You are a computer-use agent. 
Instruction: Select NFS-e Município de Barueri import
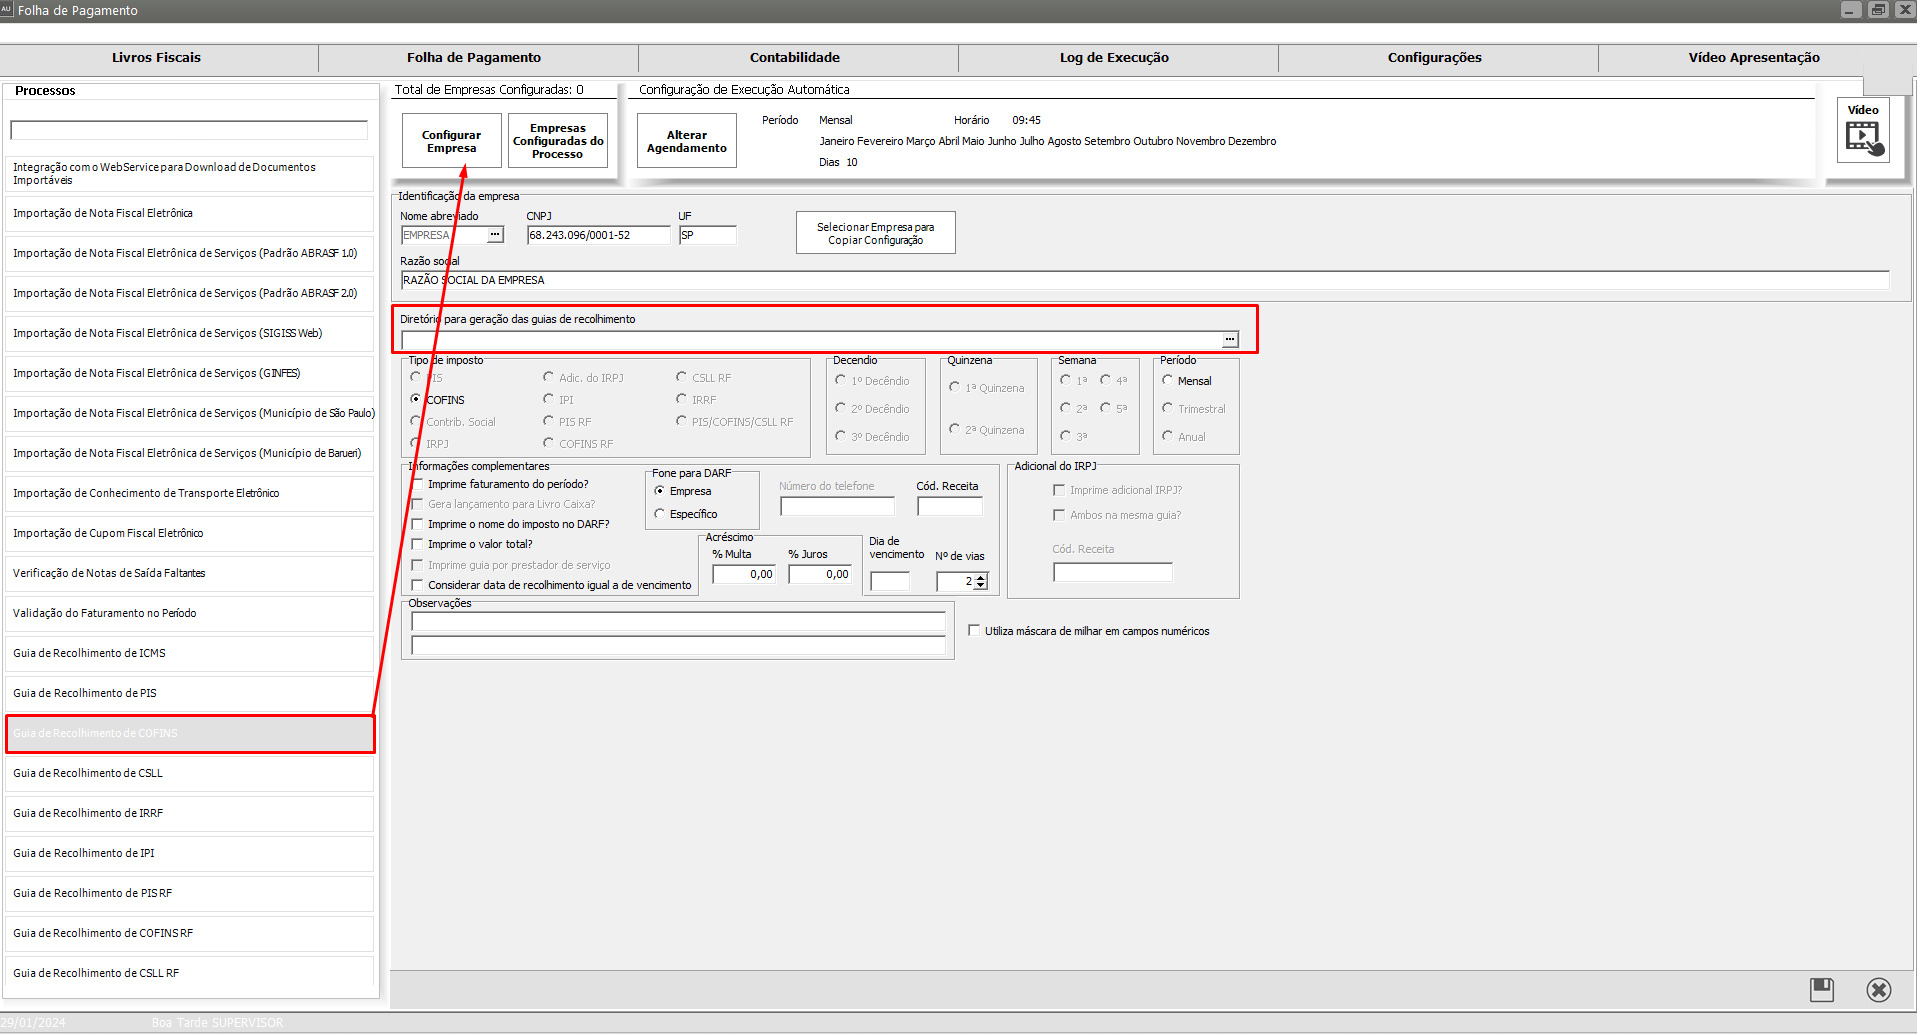[190, 453]
